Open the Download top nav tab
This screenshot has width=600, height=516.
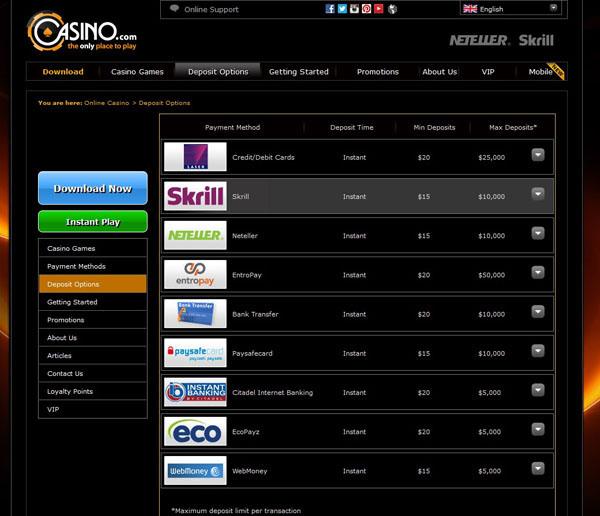click(x=63, y=72)
